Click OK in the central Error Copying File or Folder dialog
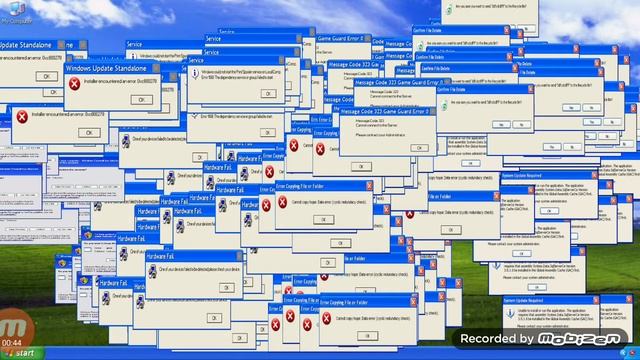This screenshot has height=360, width=640. click(324, 220)
